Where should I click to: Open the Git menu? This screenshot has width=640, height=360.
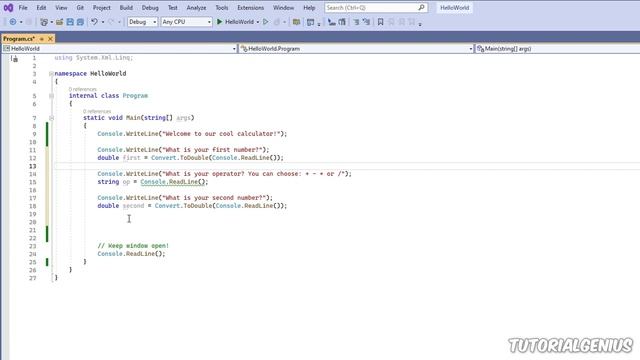pyautogui.click(x=80, y=8)
